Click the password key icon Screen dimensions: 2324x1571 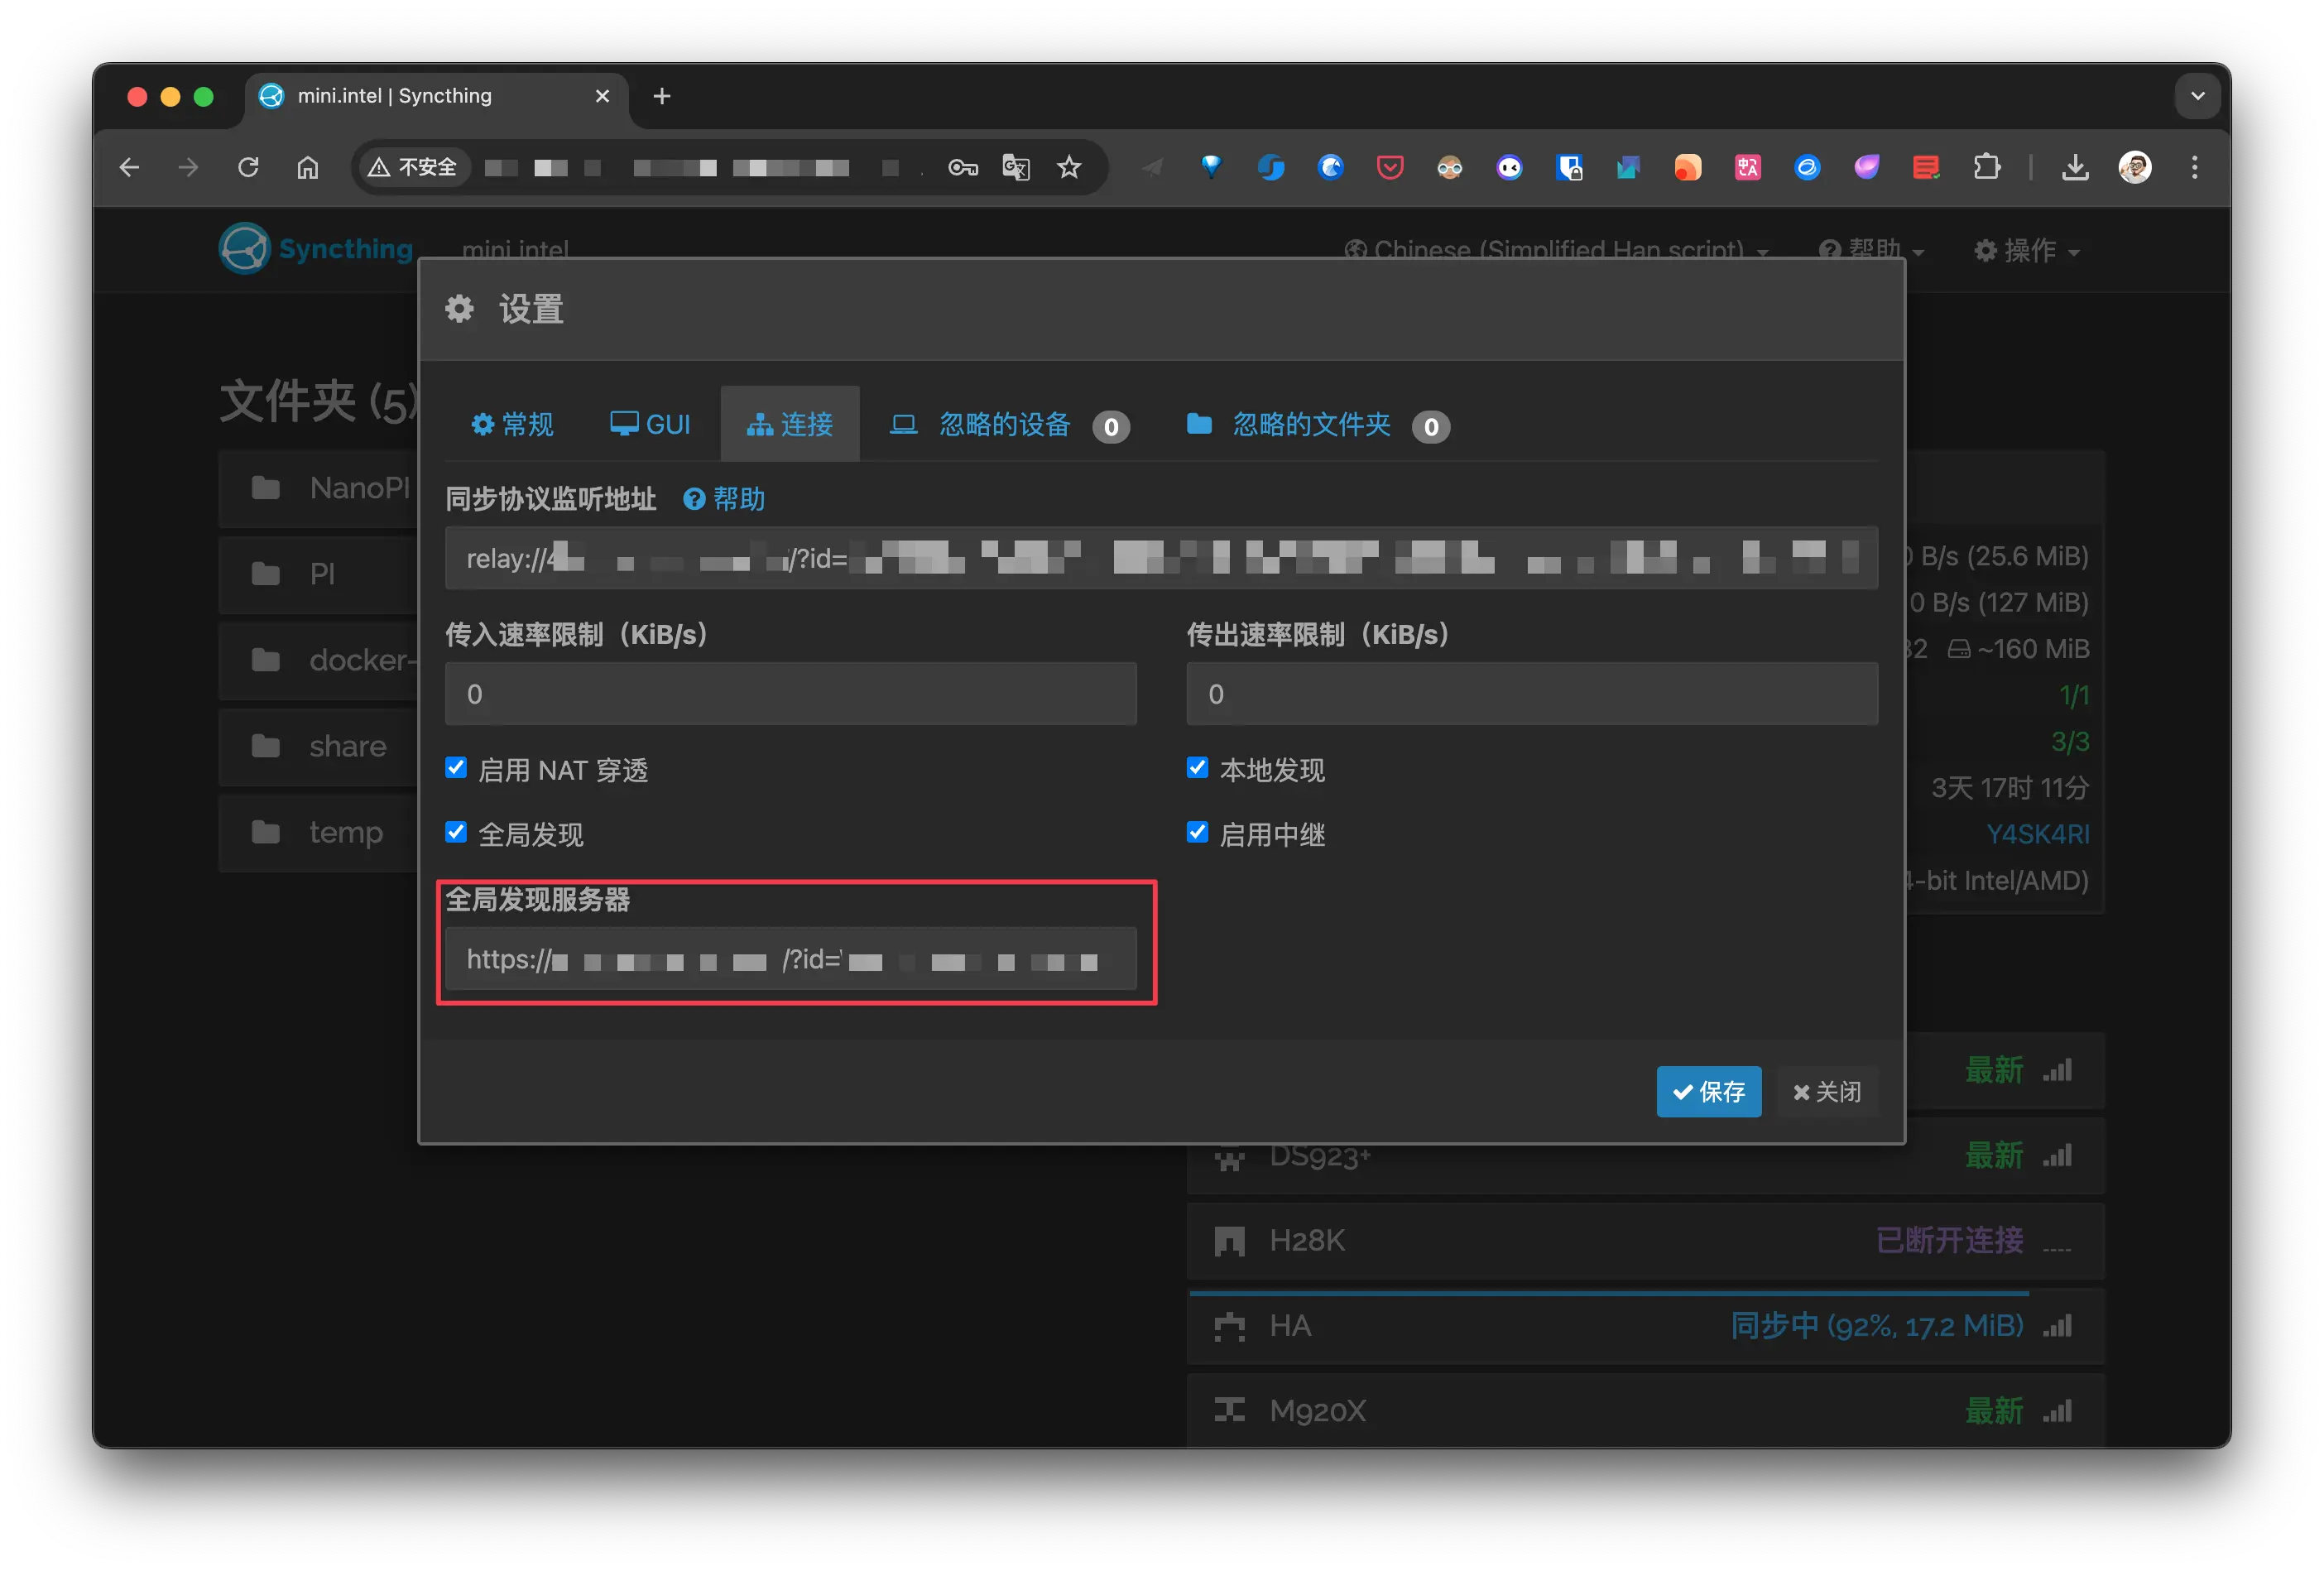pyautogui.click(x=962, y=167)
